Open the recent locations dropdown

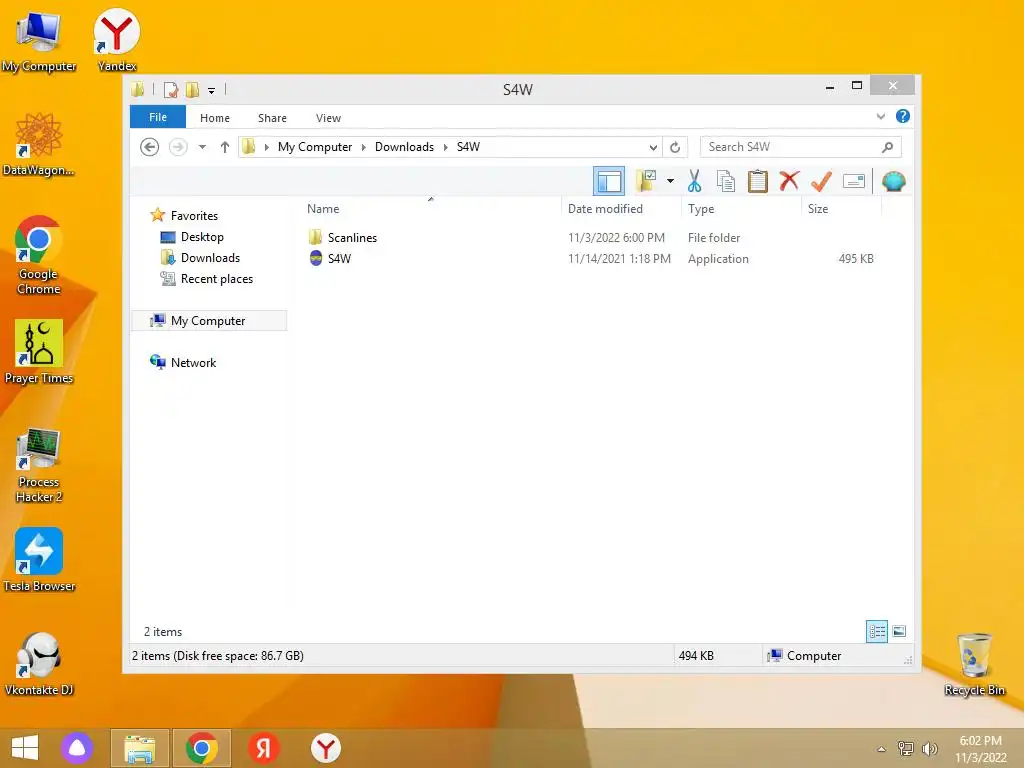coord(202,147)
